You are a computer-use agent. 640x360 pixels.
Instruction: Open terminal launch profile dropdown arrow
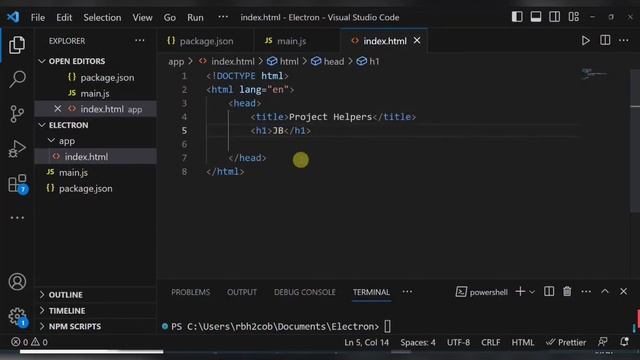tap(532, 292)
